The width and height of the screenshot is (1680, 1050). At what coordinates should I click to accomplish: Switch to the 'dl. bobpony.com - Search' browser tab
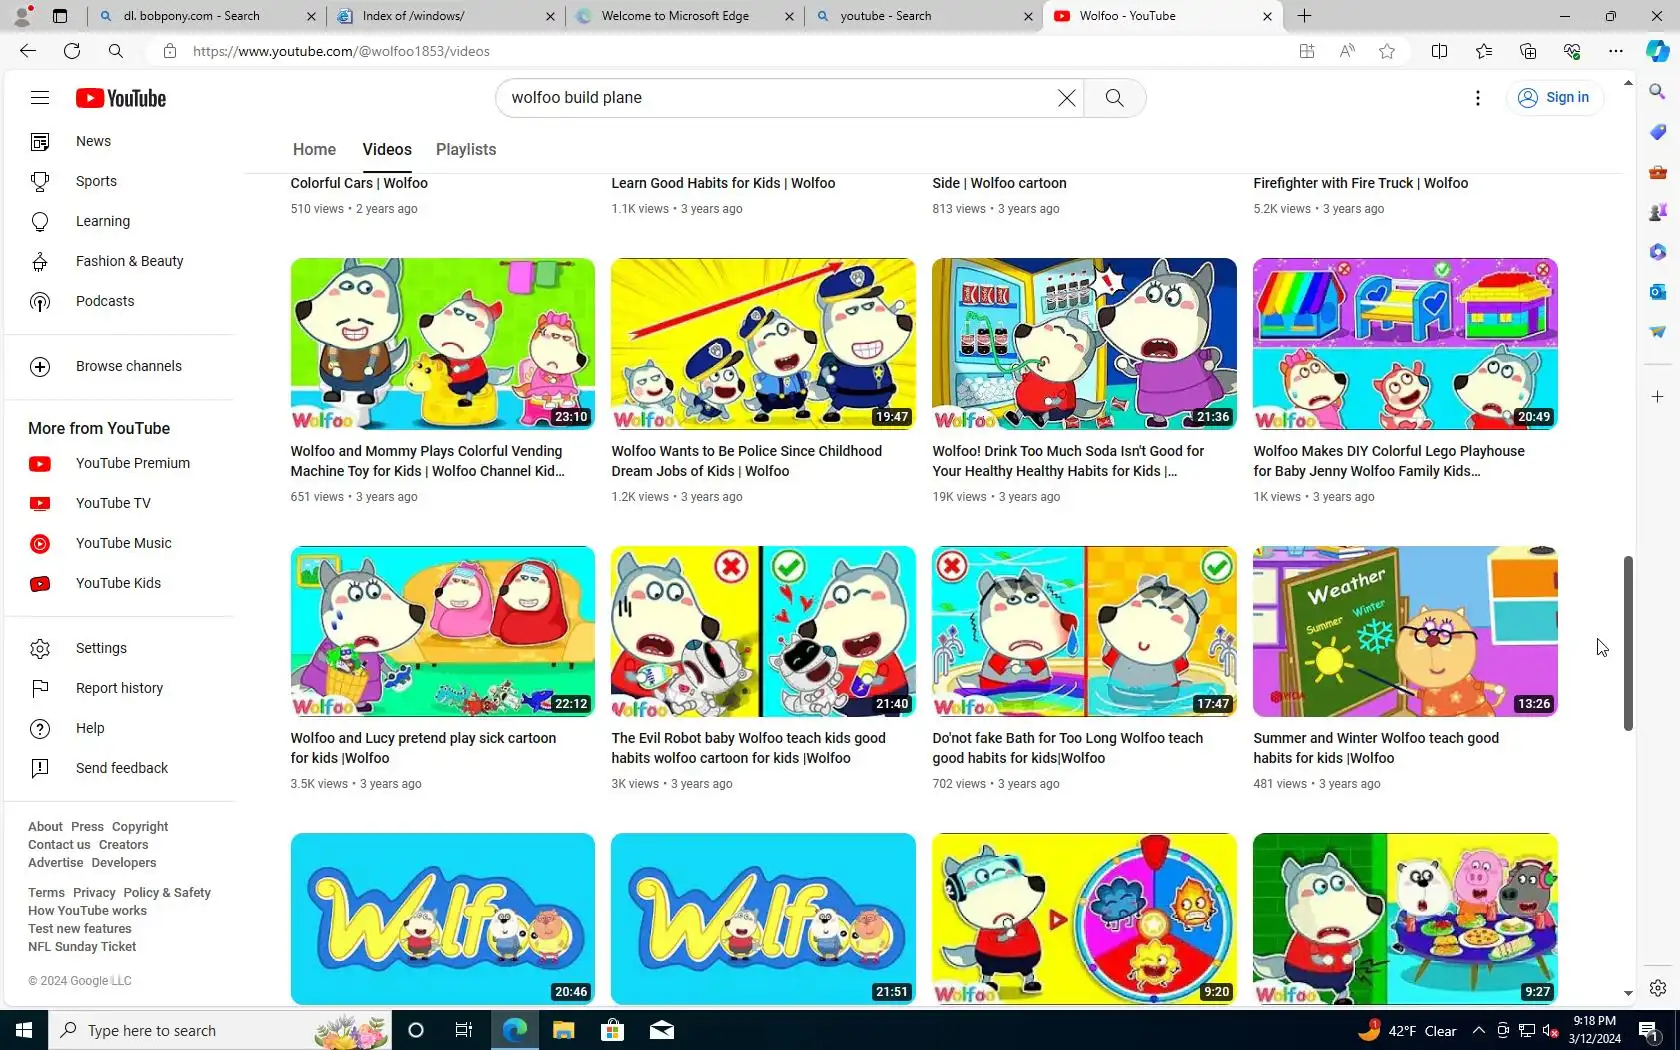point(205,16)
